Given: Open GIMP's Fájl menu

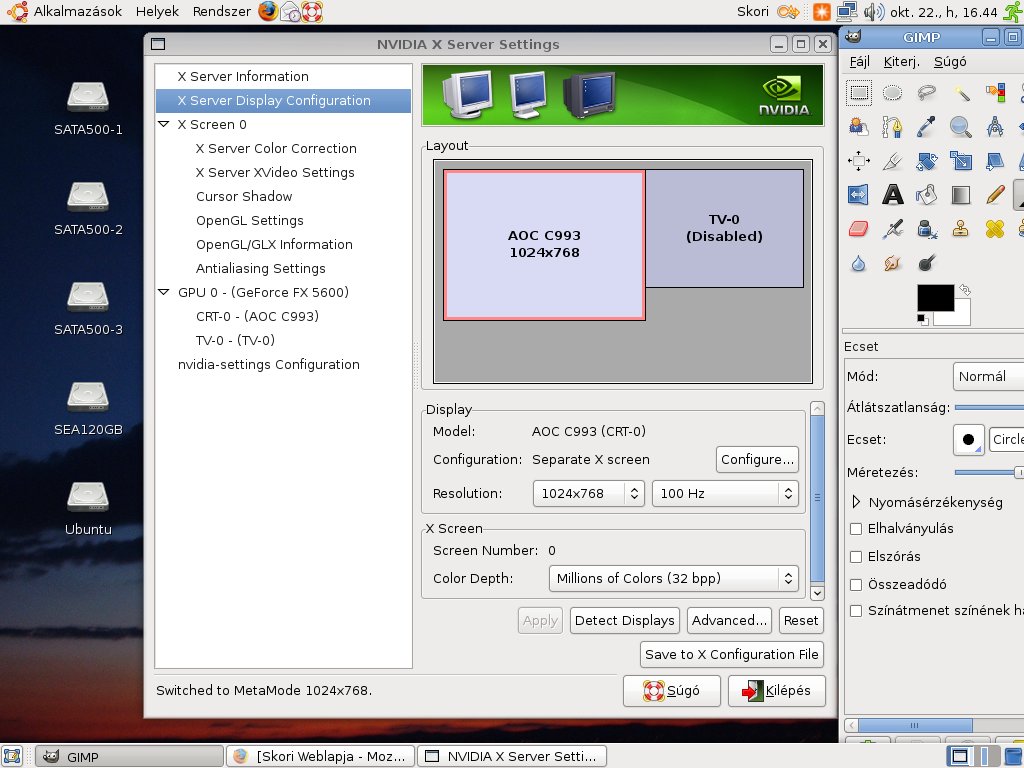Looking at the screenshot, I should [859, 61].
